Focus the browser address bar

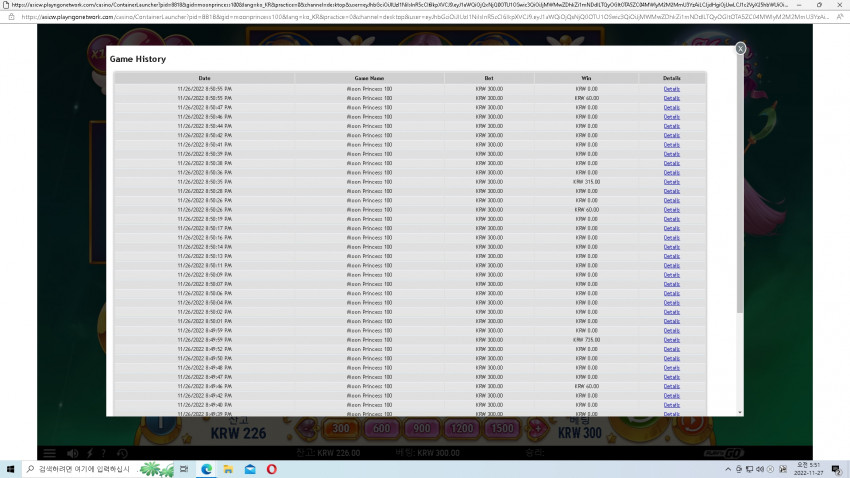423,17
